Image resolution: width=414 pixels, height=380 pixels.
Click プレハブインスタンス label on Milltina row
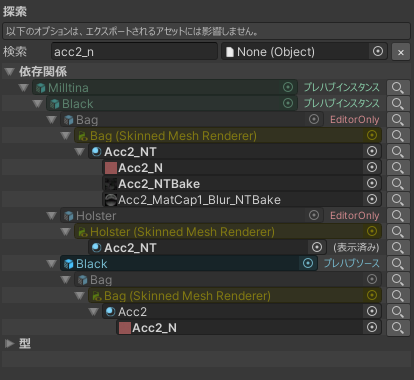[341, 87]
